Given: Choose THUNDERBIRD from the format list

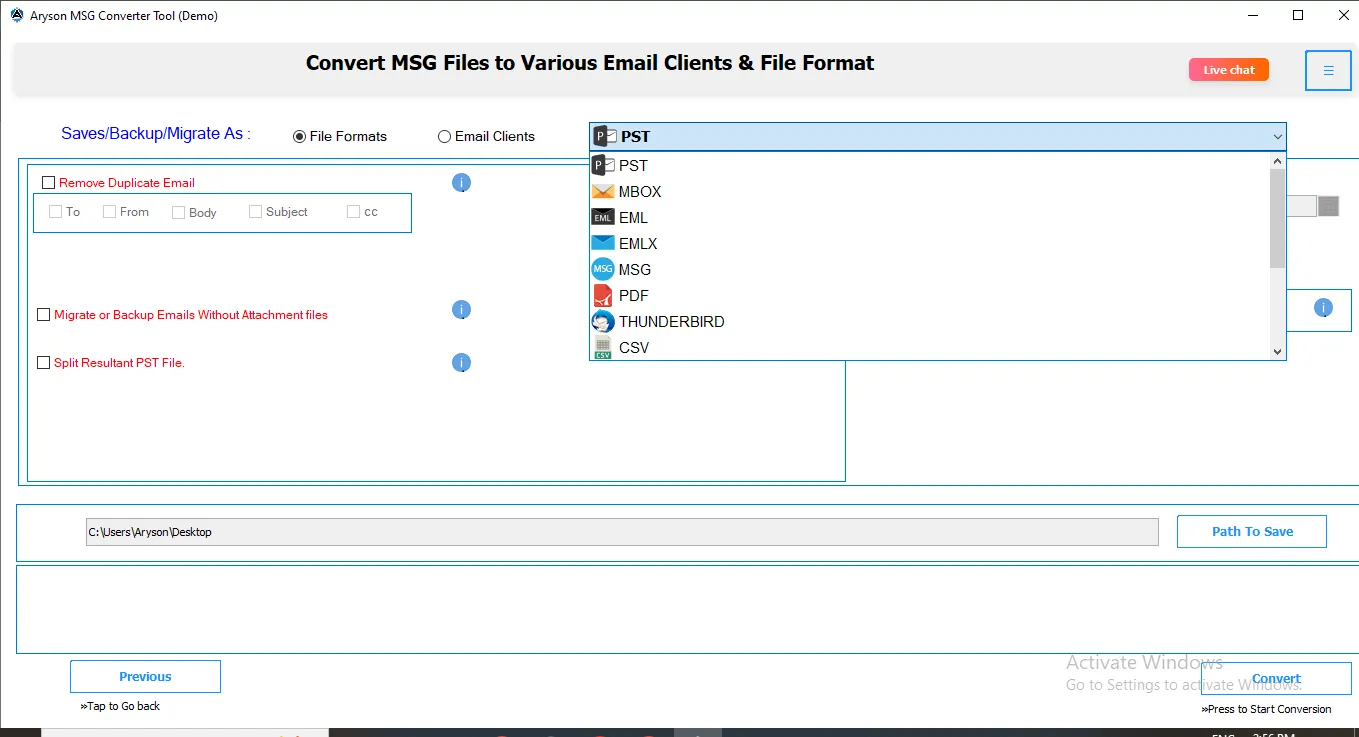Looking at the screenshot, I should (x=929, y=321).
